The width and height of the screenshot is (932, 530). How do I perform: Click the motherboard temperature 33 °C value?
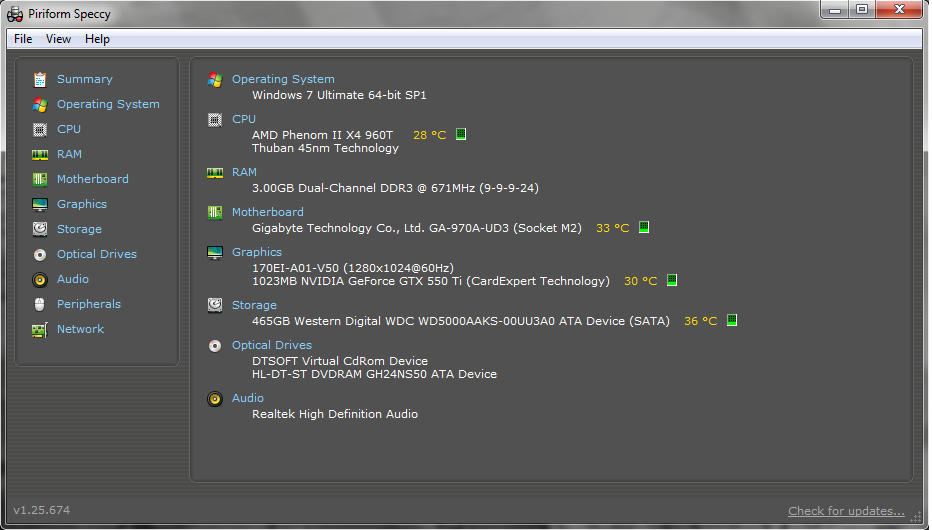(613, 228)
